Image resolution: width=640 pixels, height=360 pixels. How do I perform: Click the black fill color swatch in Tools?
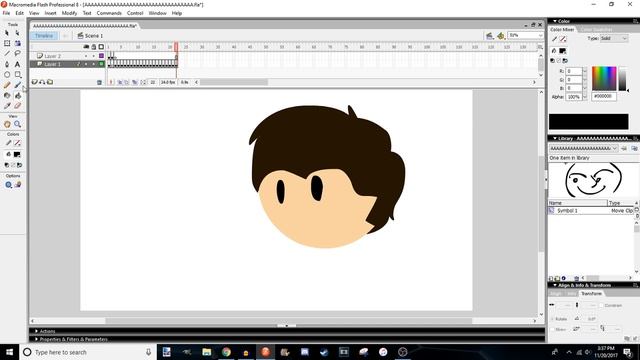17,155
